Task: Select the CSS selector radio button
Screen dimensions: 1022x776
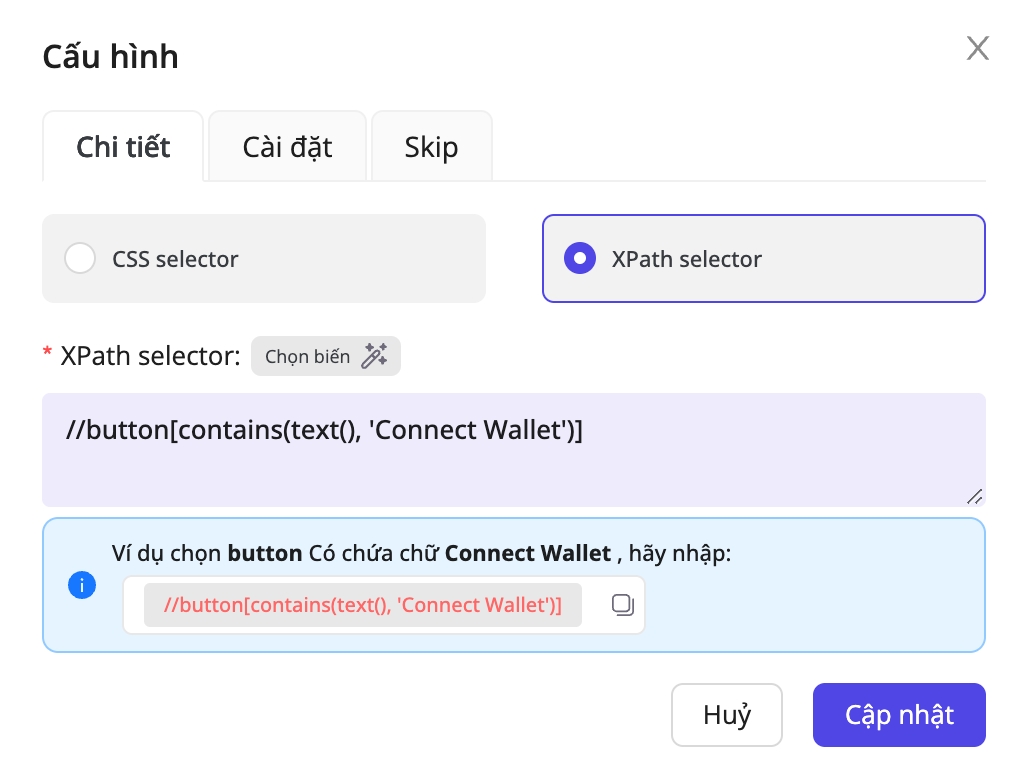Action: (x=80, y=259)
